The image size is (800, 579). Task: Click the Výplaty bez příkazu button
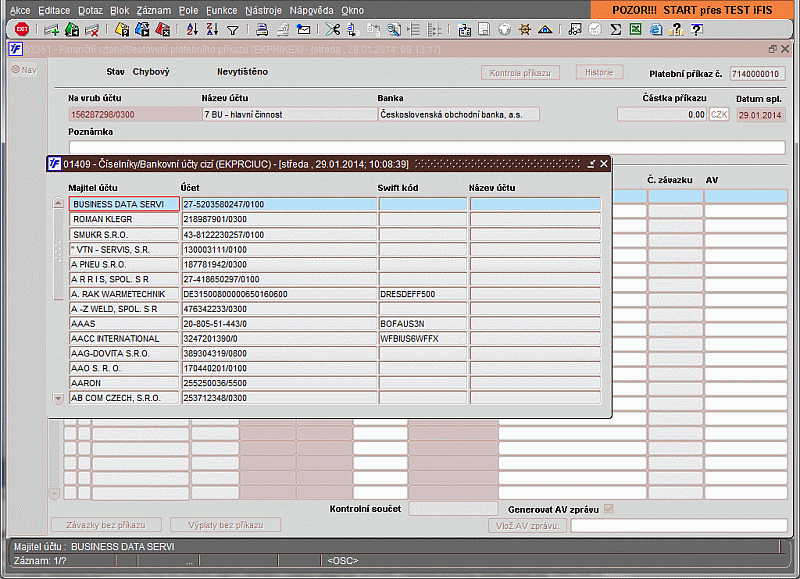tap(226, 525)
